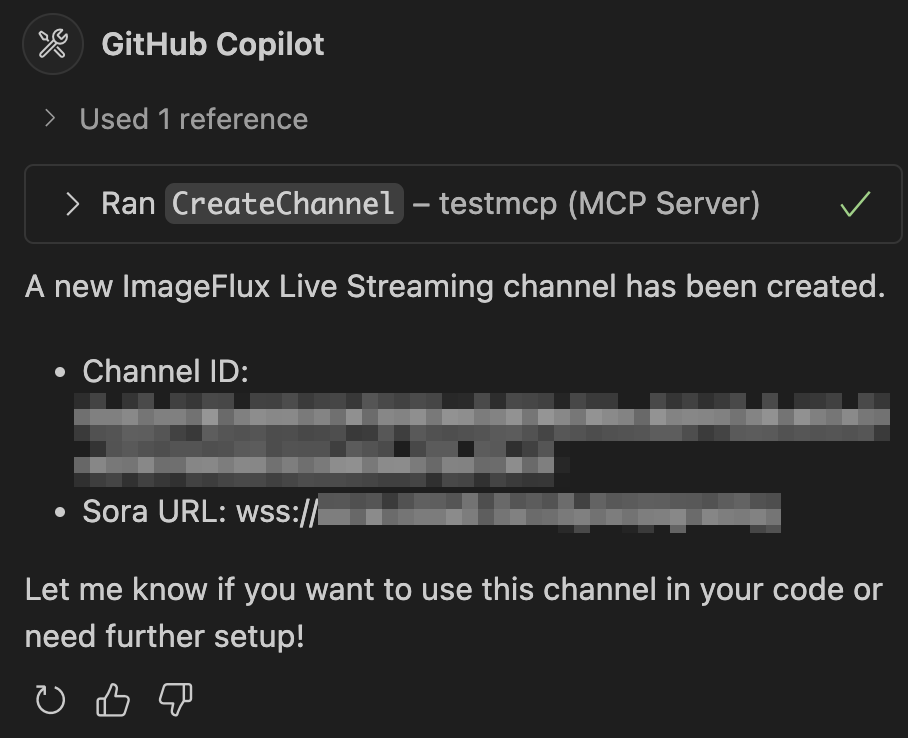Expand the Ran CreateChannel tool call chevron

pyautogui.click(x=72, y=204)
